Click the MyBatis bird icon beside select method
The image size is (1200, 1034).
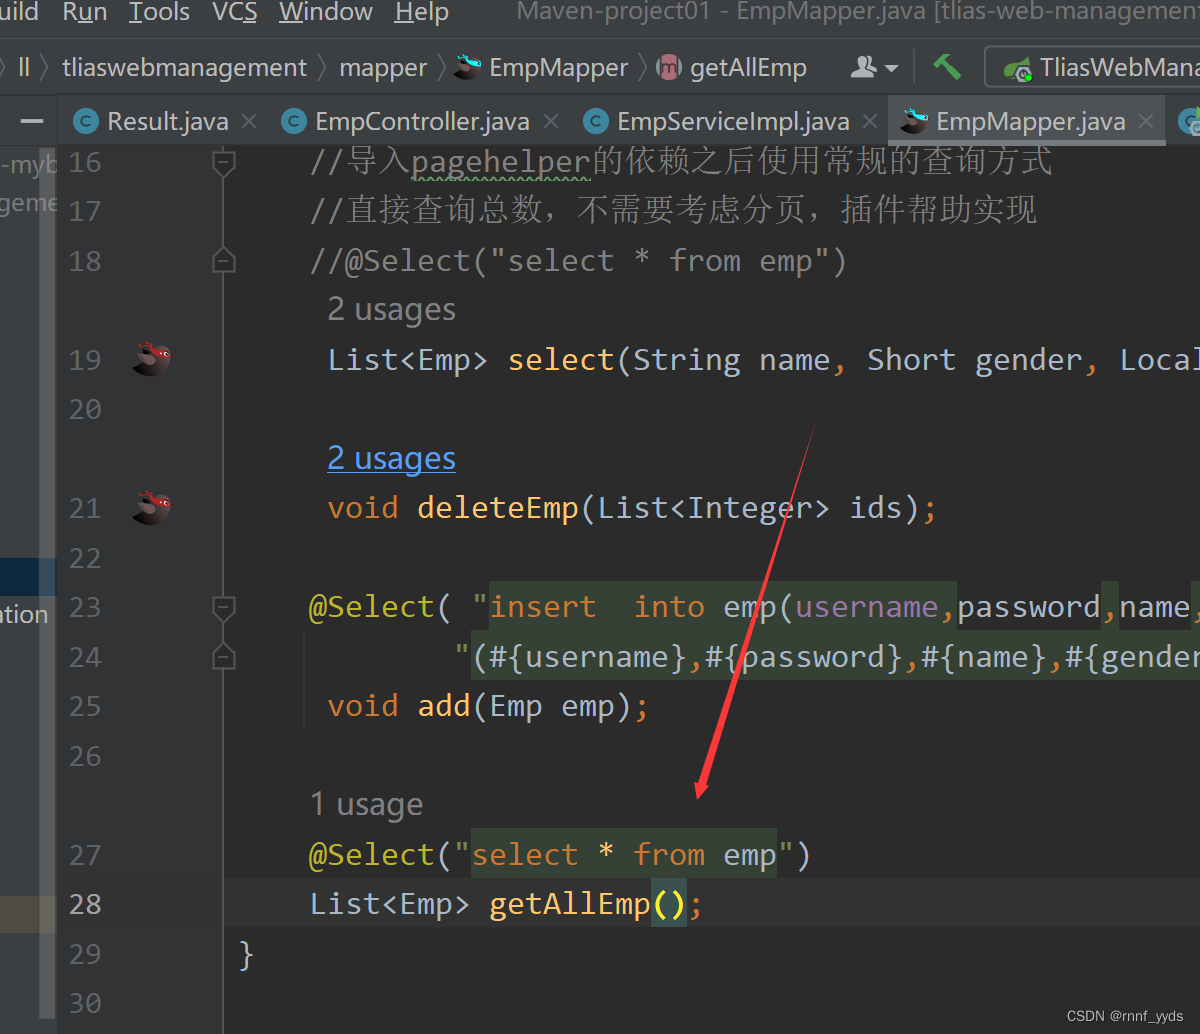(150, 358)
